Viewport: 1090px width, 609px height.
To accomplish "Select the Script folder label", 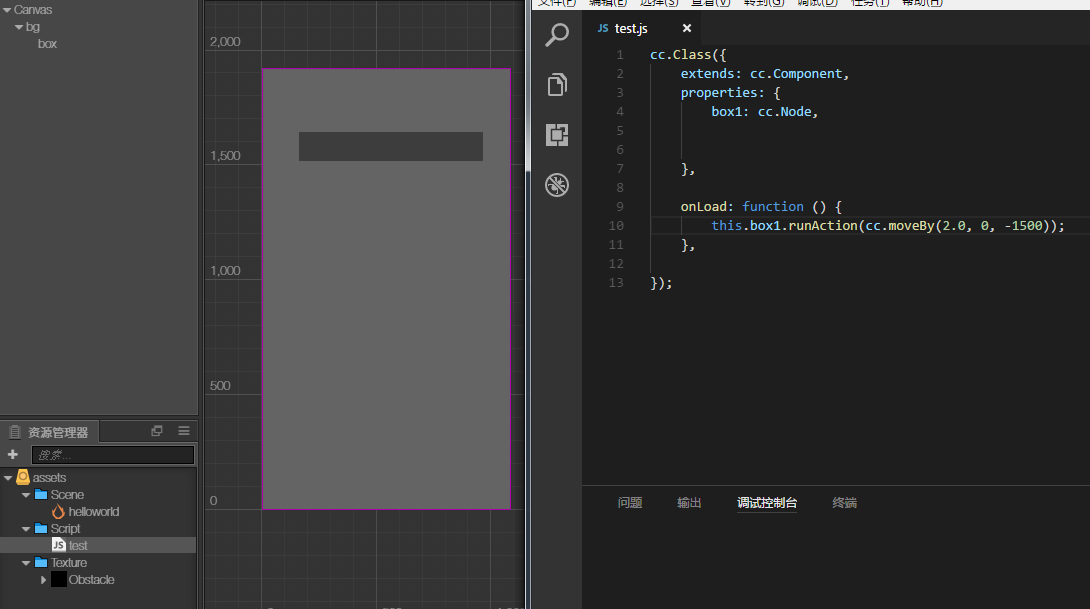I will pos(65,529).
